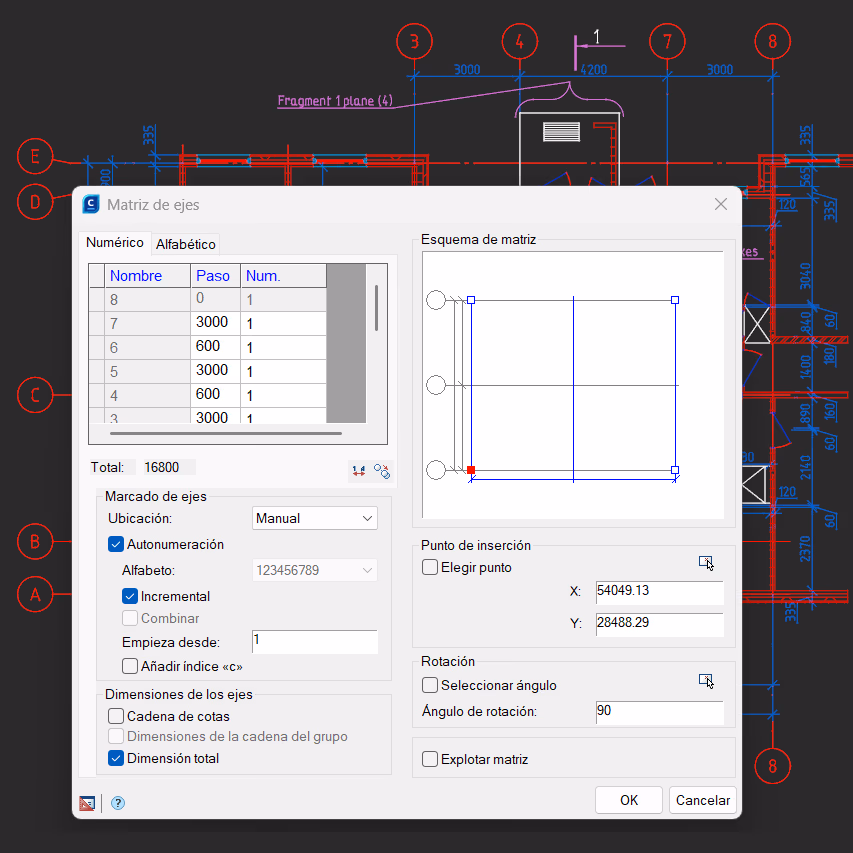Check the Explotar matriz option
This screenshot has width=853, height=853.
click(x=430, y=759)
